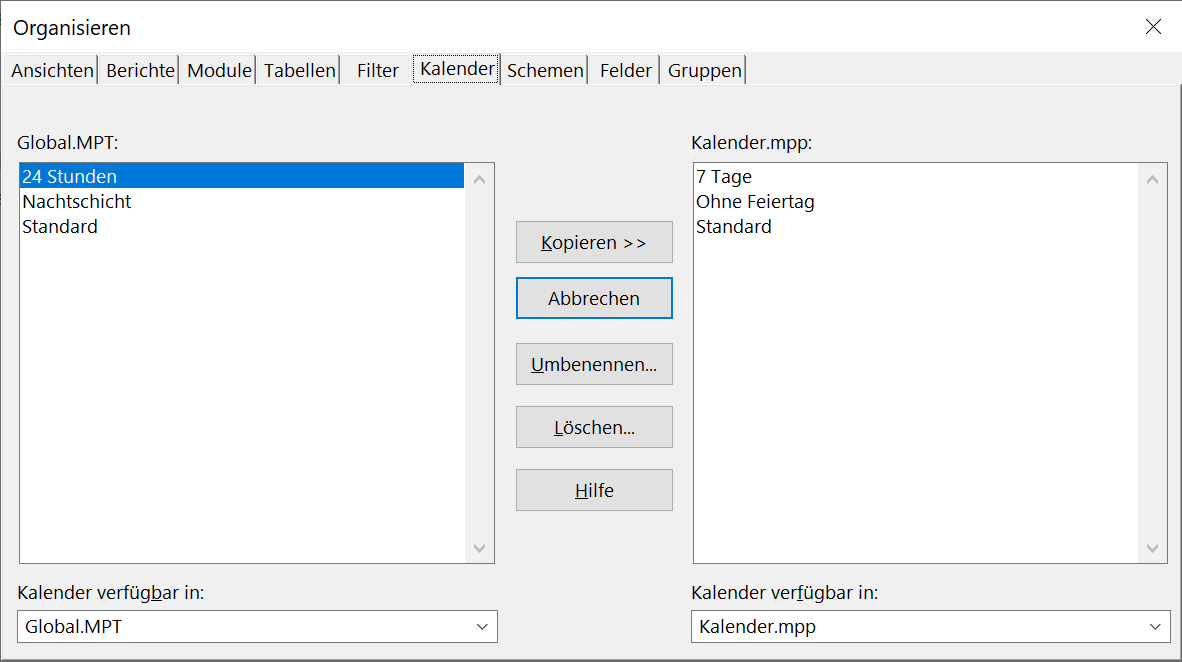Open the Global.MPT dropdown
The height and width of the screenshot is (662, 1182).
click(x=257, y=627)
